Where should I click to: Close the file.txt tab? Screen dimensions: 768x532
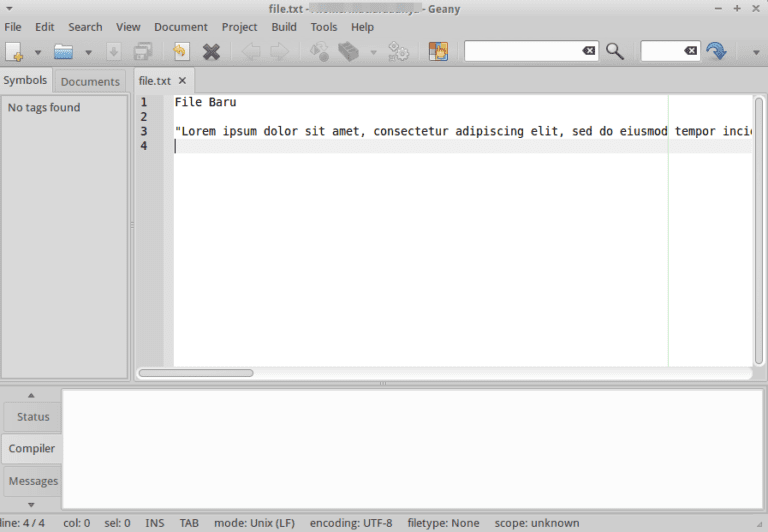182,80
